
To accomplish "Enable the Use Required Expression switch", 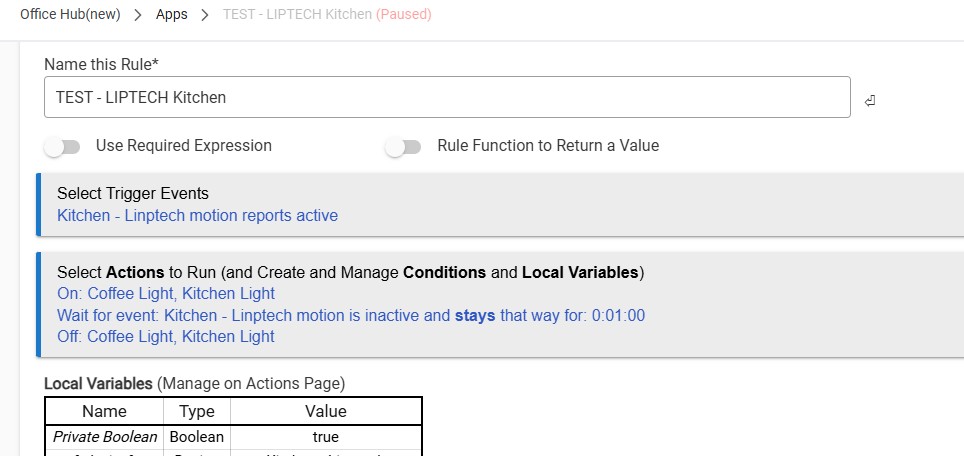I will [62, 147].
